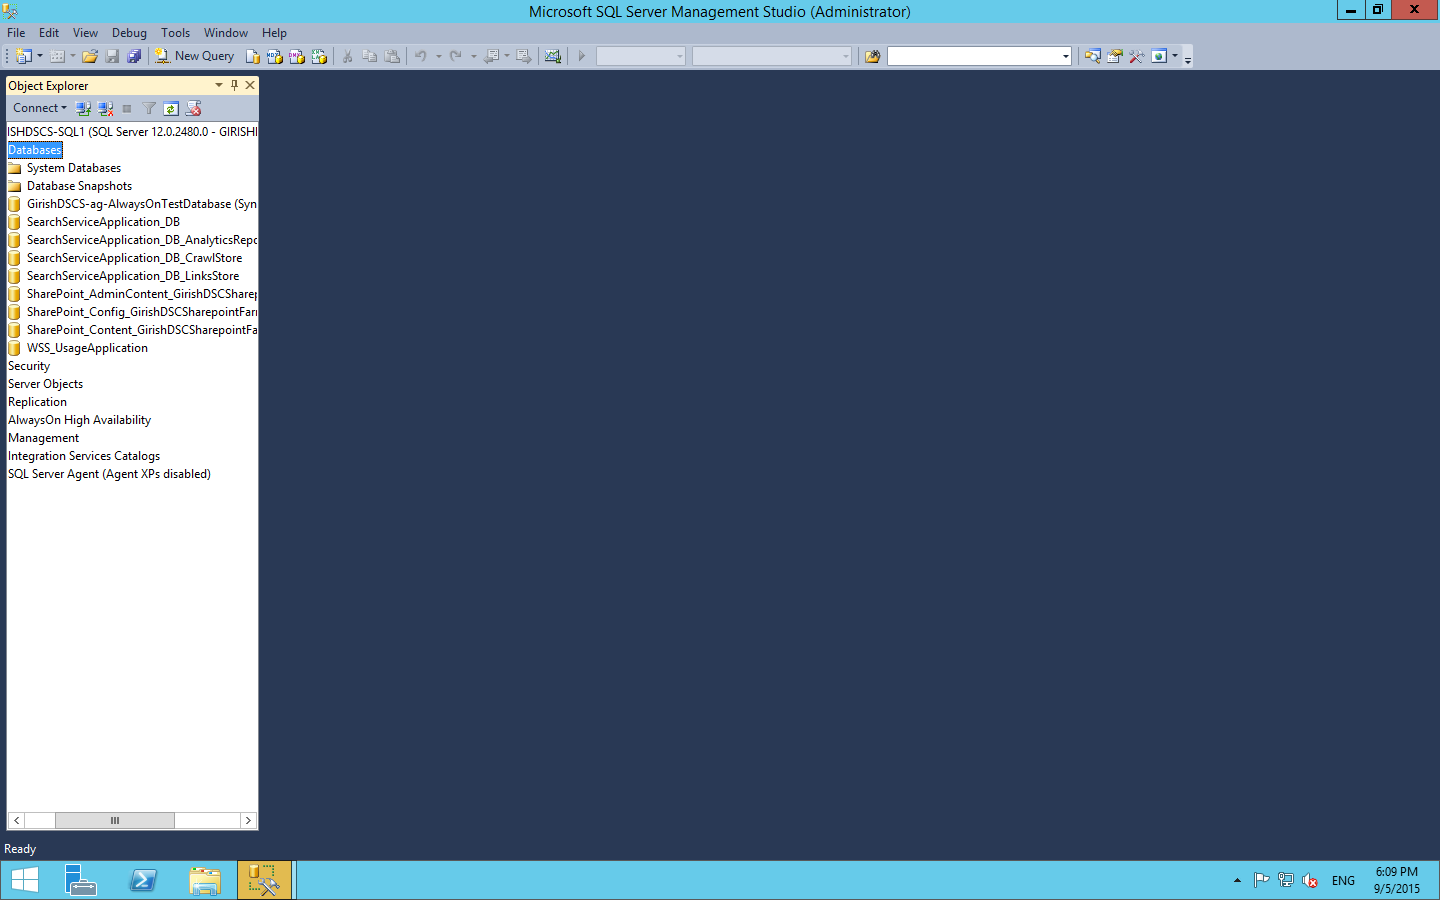Expand the New Project dropdown arrow
Viewport: 1440px width, 900px height.
pyautogui.click(x=40, y=56)
